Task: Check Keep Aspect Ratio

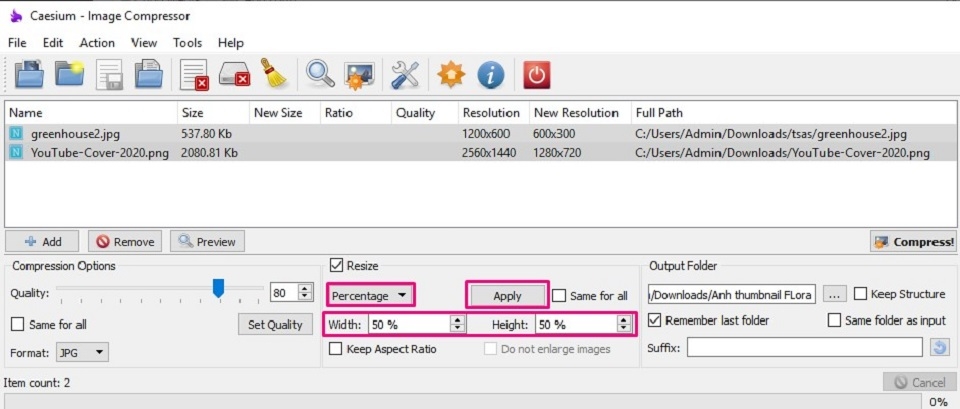Action: pos(336,349)
